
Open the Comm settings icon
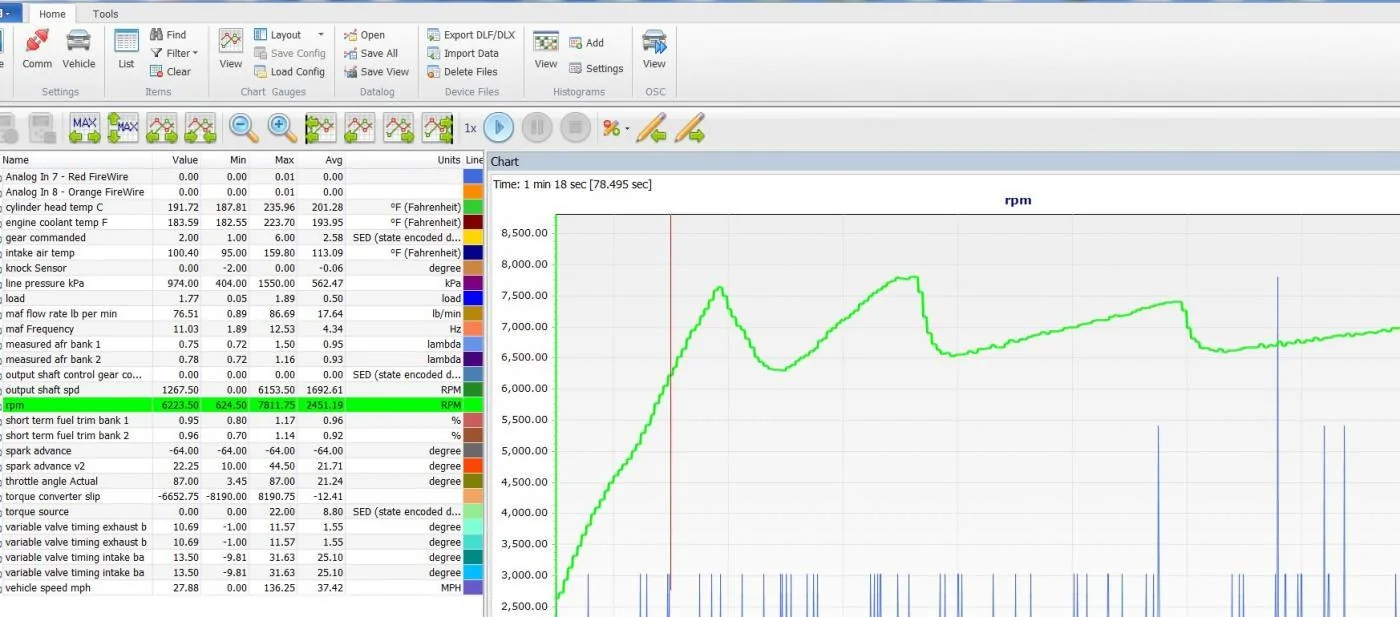(x=37, y=49)
